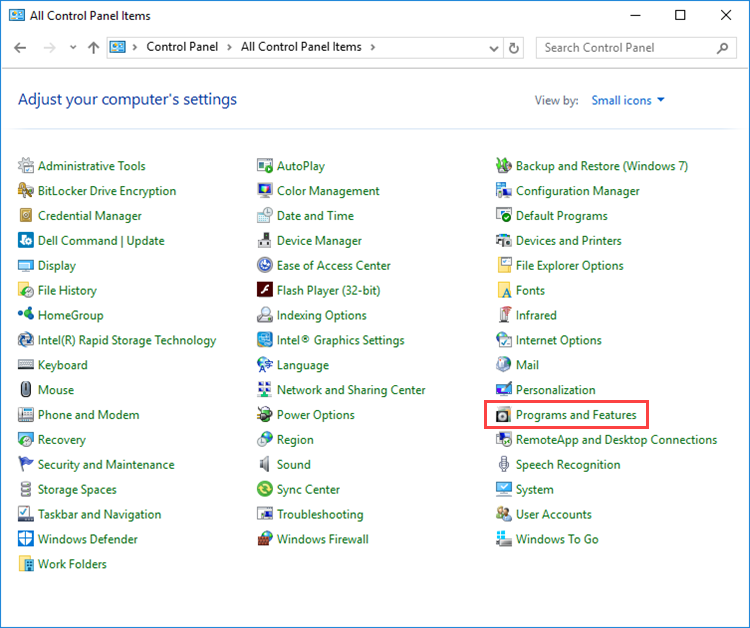Click the Configuration Manager icon
The image size is (750, 628).
pos(504,190)
